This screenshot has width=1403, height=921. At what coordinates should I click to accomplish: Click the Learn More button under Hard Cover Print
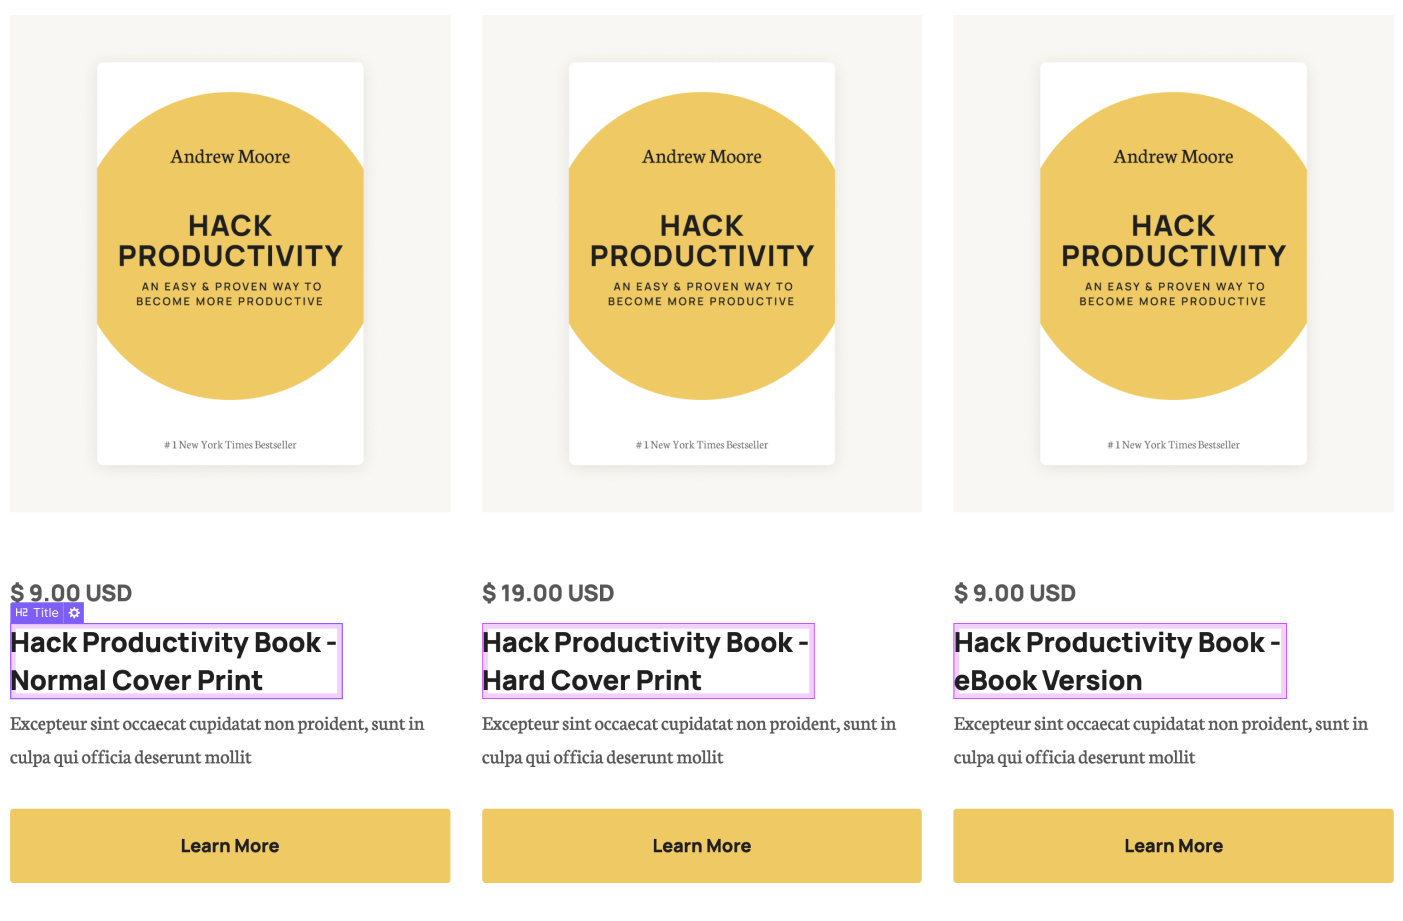click(x=701, y=845)
